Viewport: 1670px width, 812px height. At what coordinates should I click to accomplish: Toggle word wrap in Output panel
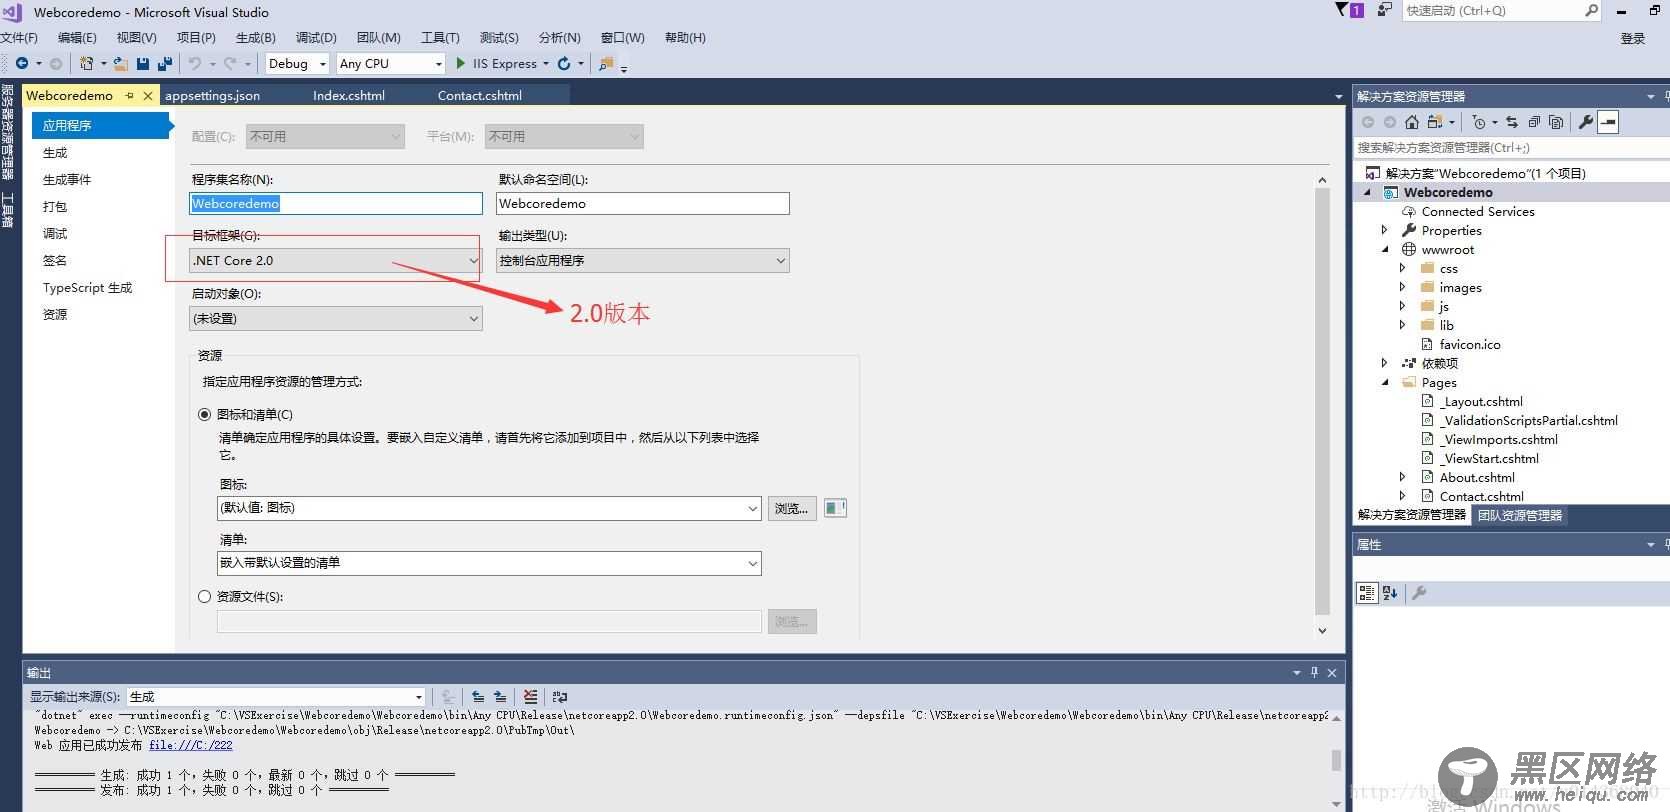560,697
